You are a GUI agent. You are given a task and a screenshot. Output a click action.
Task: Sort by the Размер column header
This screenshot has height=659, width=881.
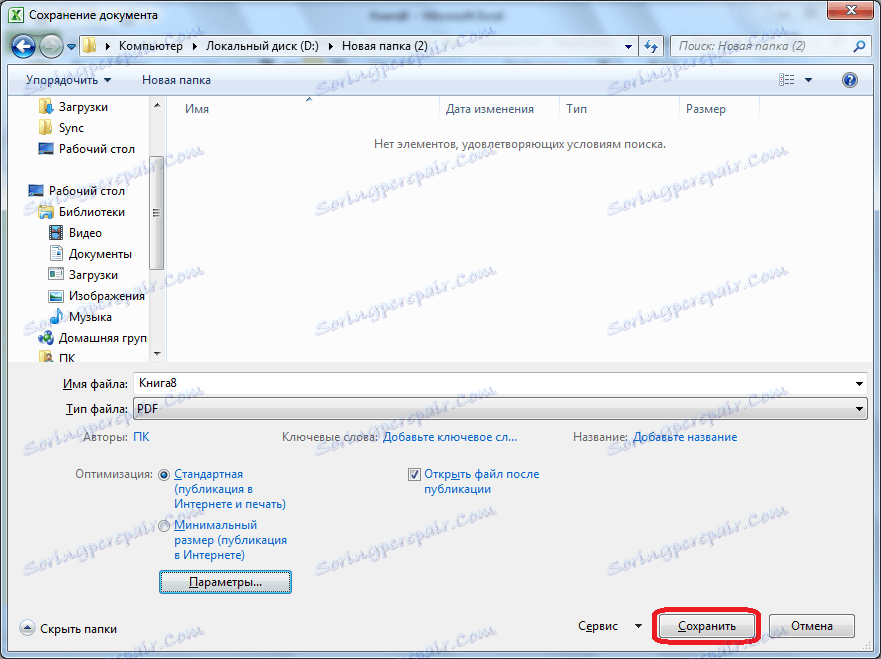(x=706, y=109)
